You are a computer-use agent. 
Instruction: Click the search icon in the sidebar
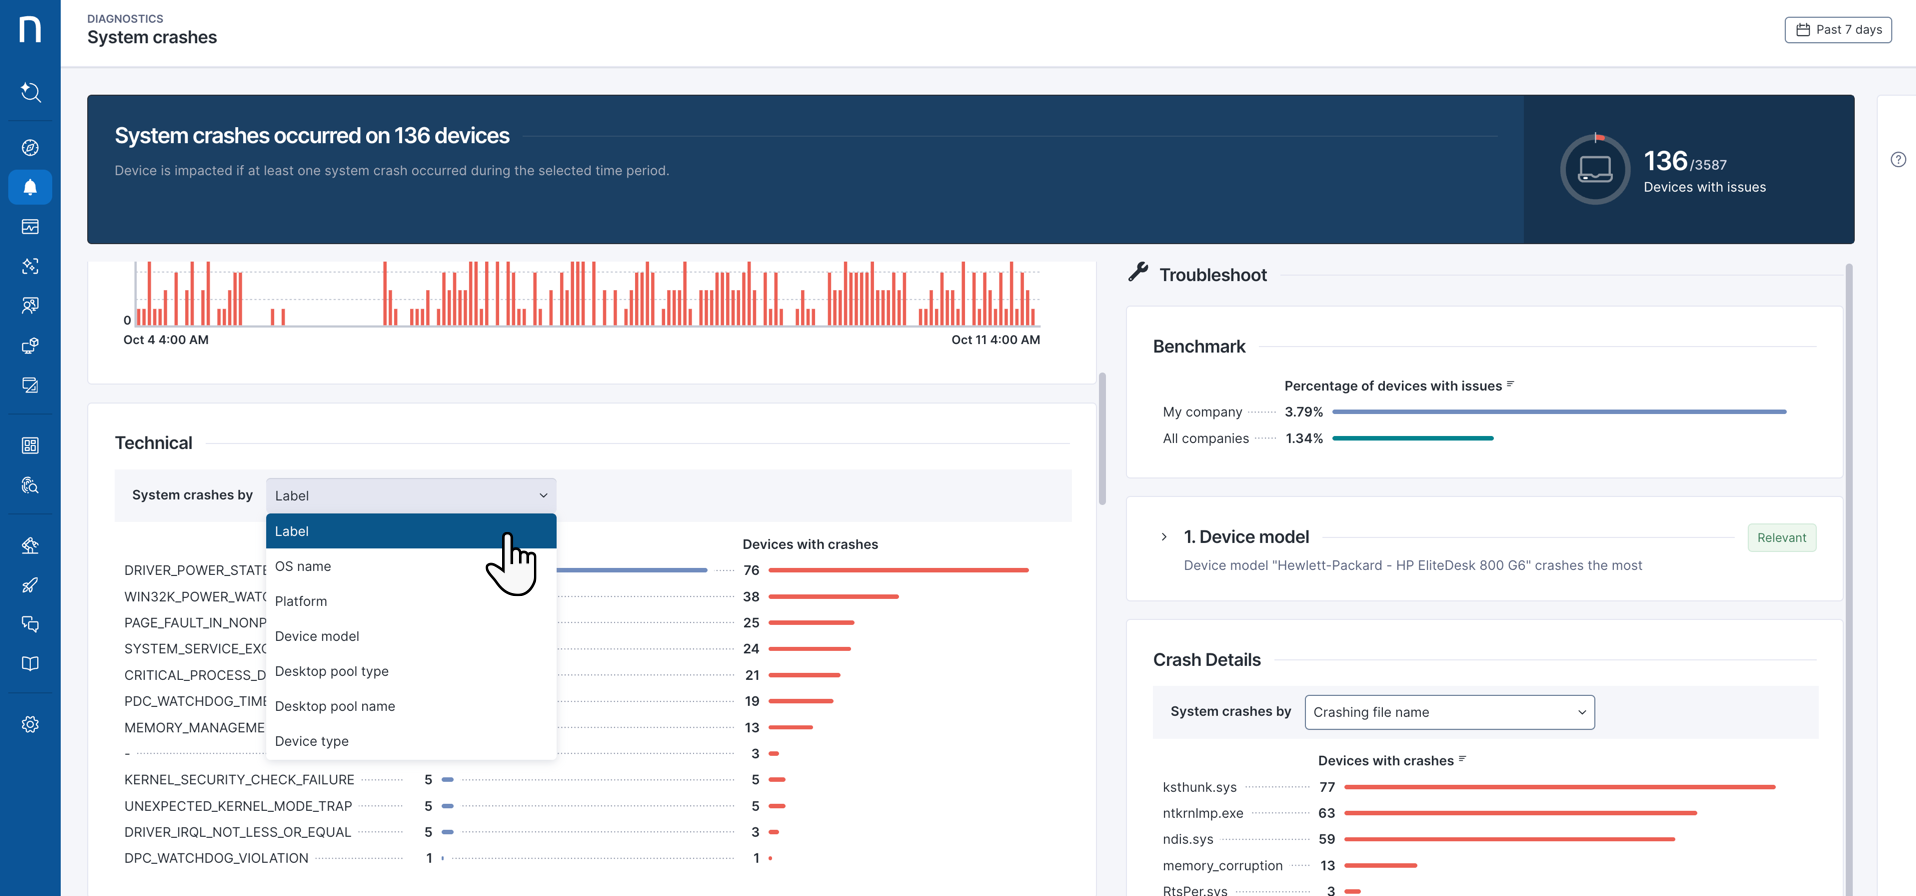30,93
